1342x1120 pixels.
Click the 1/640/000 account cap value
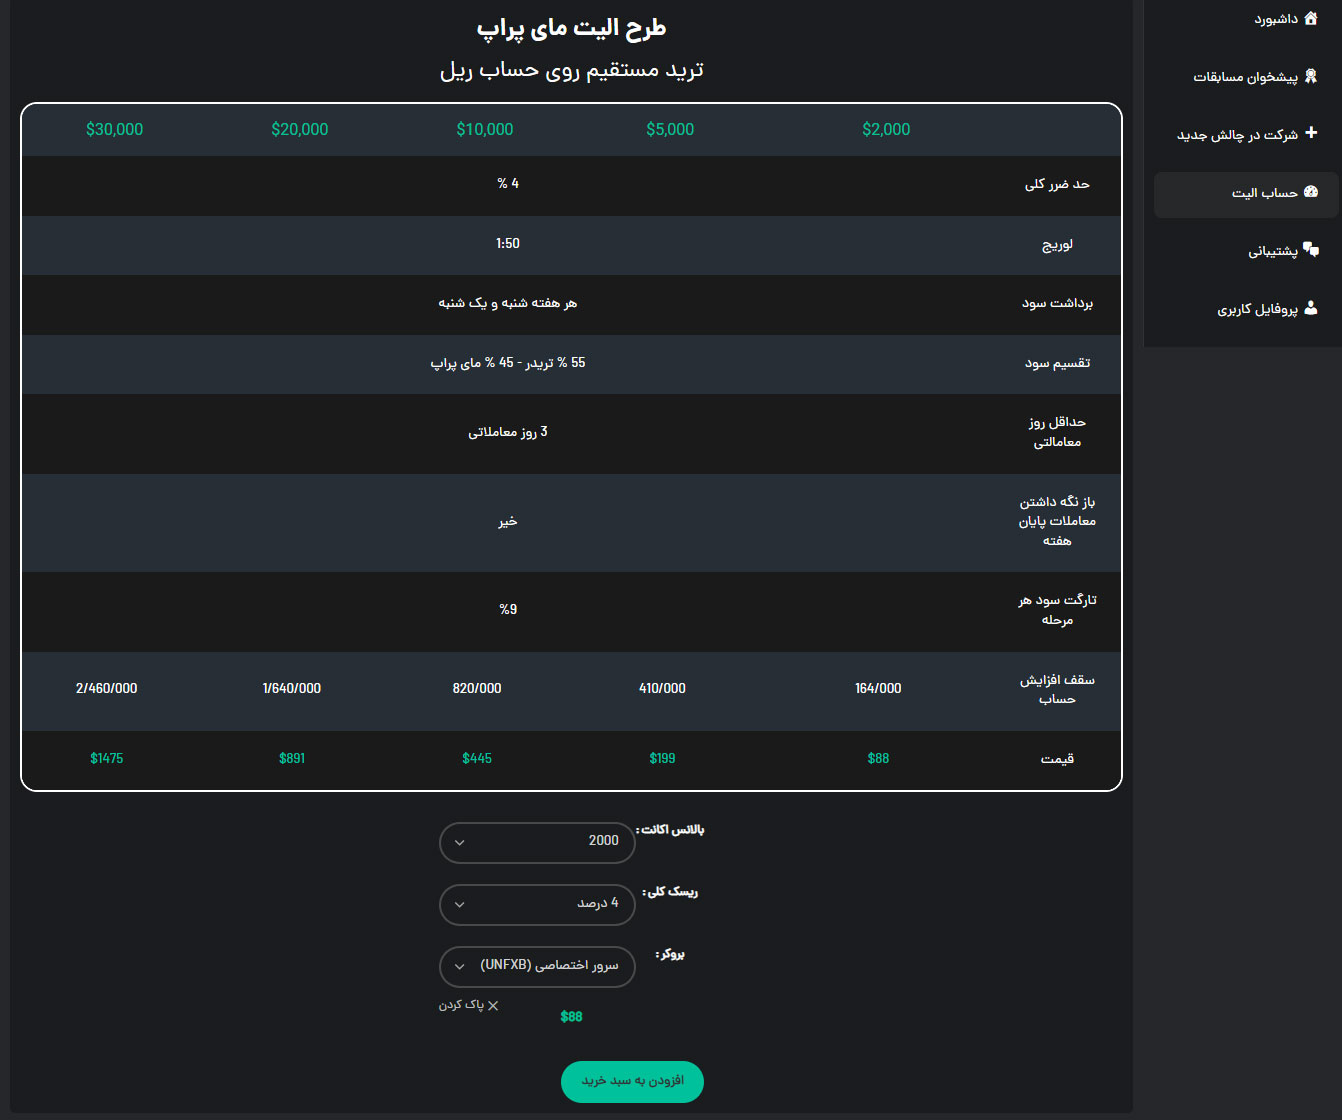pyautogui.click(x=292, y=688)
